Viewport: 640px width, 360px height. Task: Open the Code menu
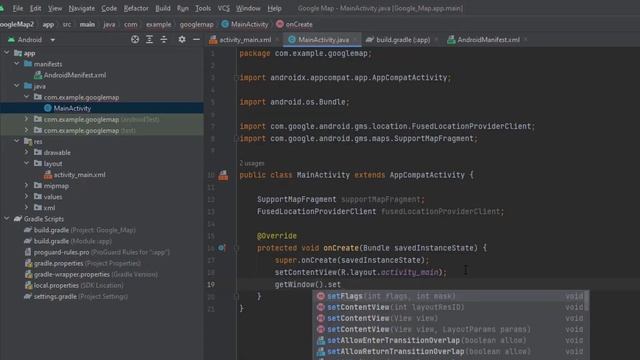tap(109, 8)
